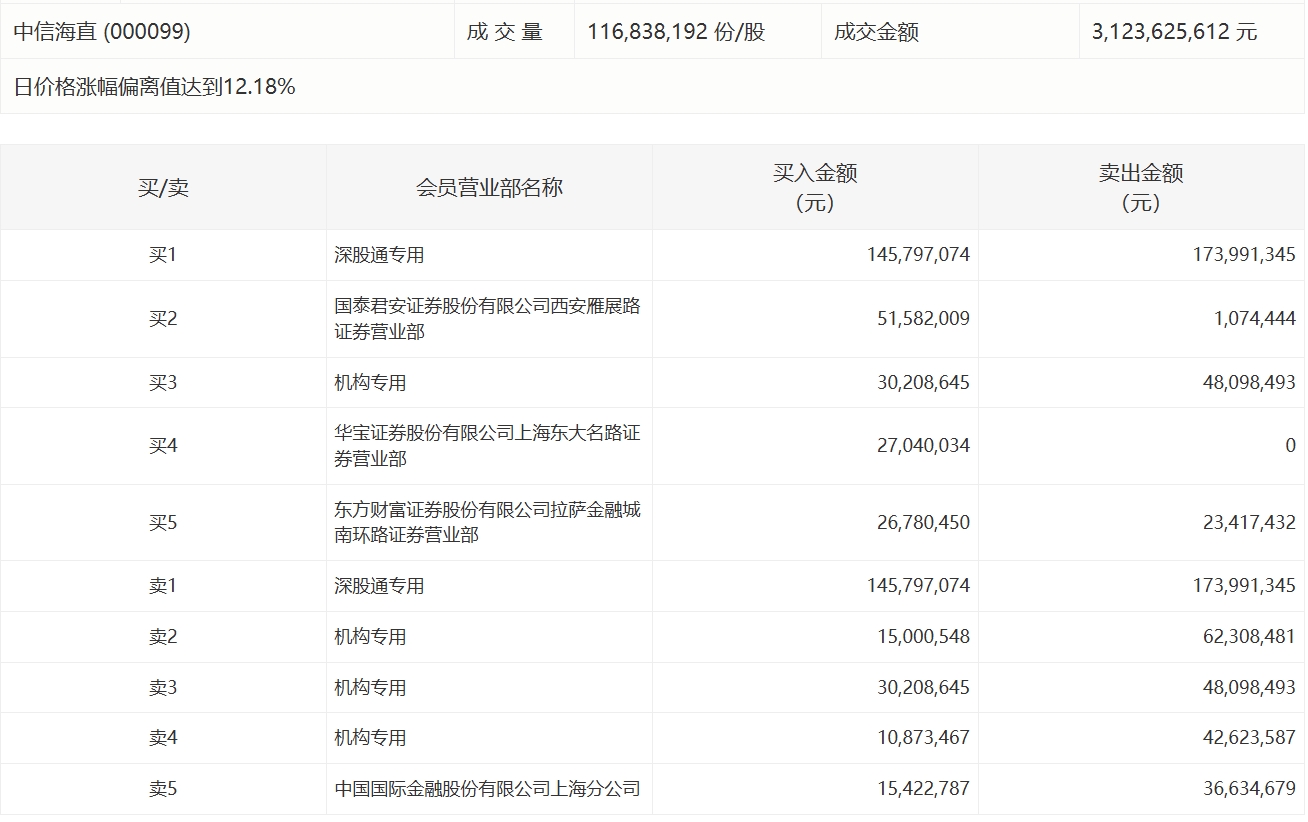Select 机构专用 in the 卖2 row
This screenshot has width=1308, height=822.
point(370,637)
